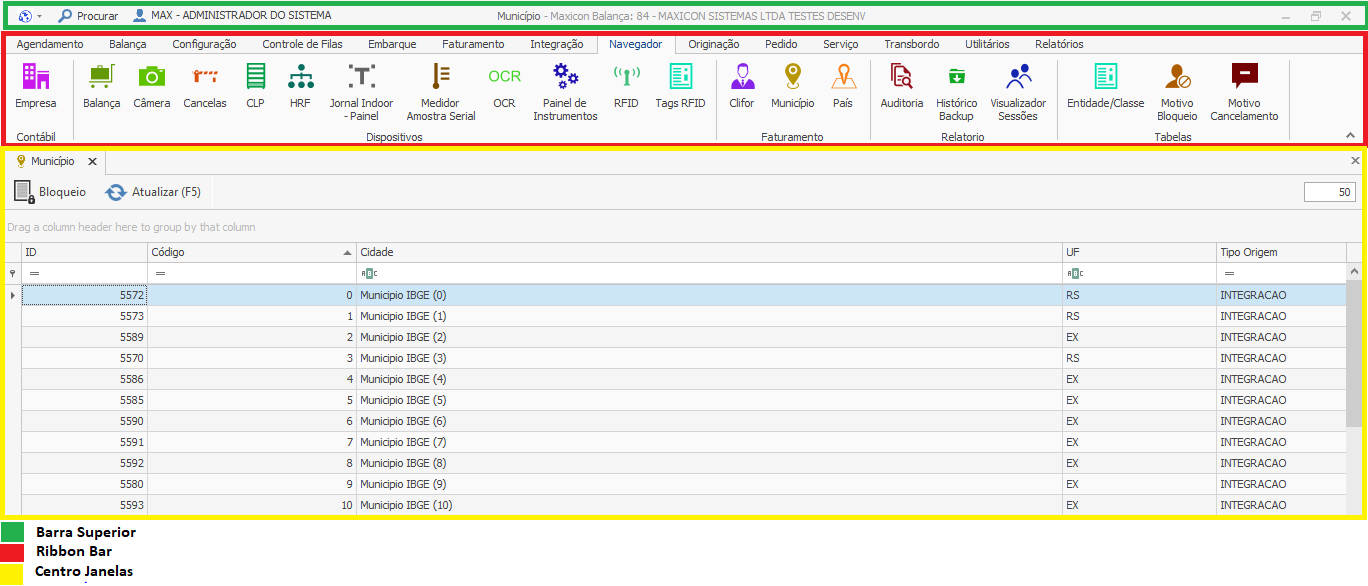The height and width of the screenshot is (586, 1368).
Task: Open the Relatórios ribbon tab
Action: 1059,44
